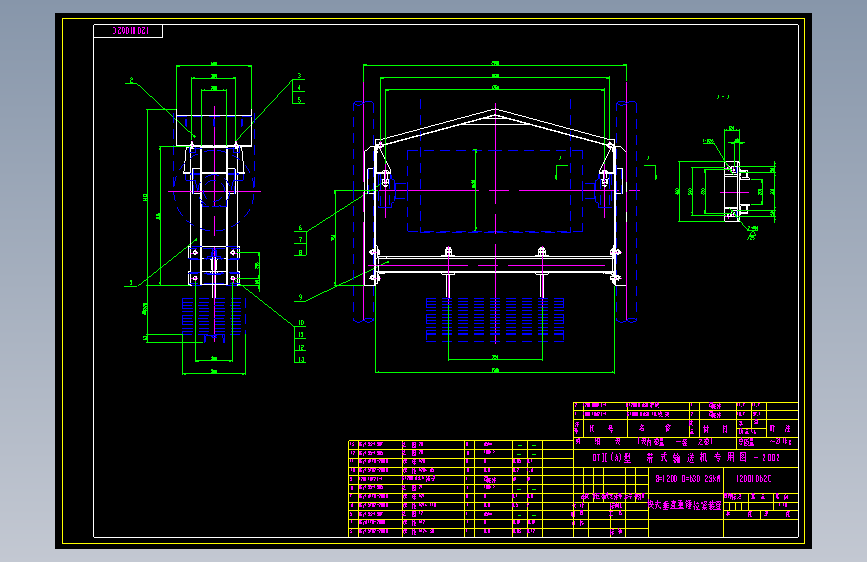Select balloon number 3 beside the side view
867x562 pixels.
click(299, 76)
